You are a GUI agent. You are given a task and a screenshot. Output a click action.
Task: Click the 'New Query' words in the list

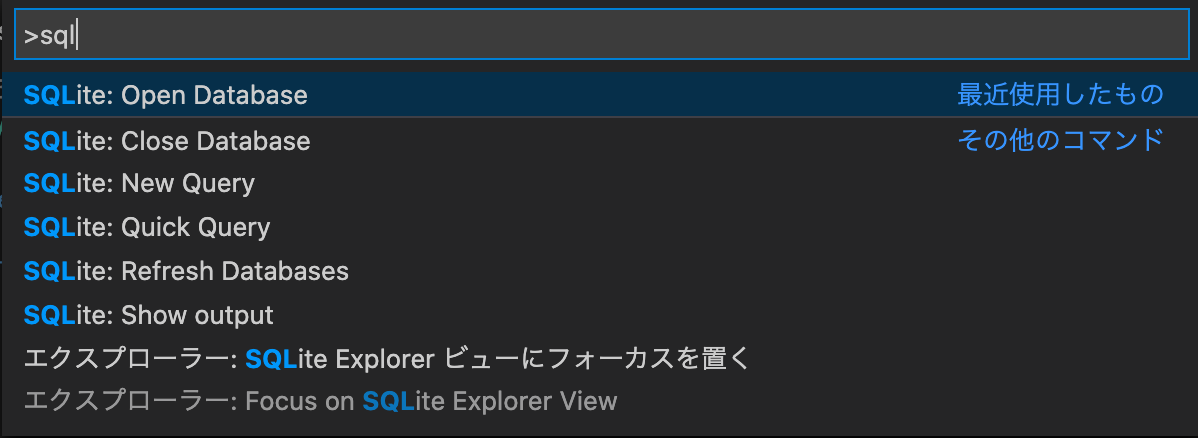point(188,183)
